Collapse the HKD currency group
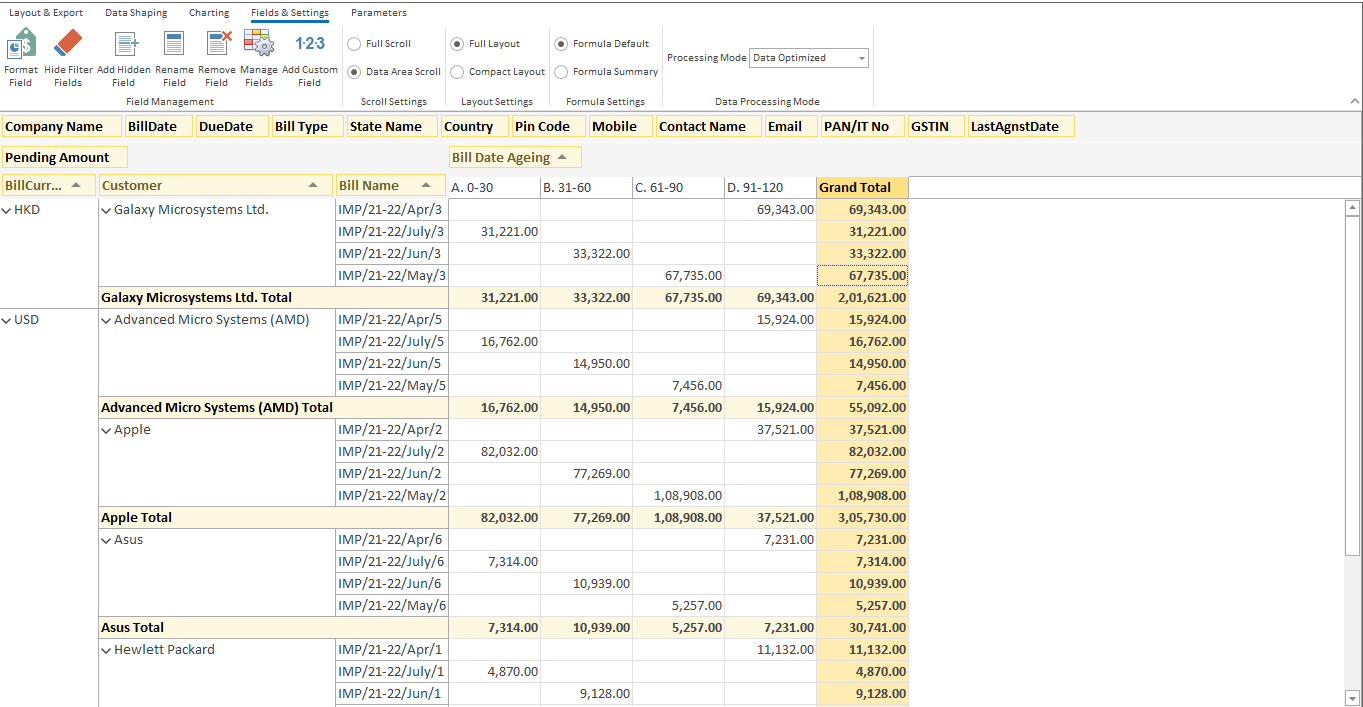 [7, 209]
